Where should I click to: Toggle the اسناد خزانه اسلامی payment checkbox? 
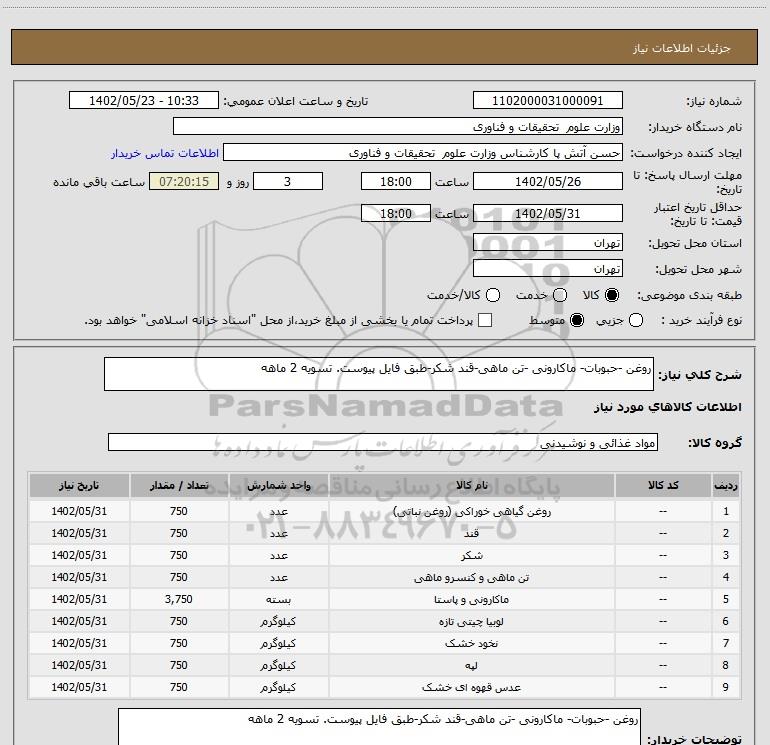(x=485, y=320)
